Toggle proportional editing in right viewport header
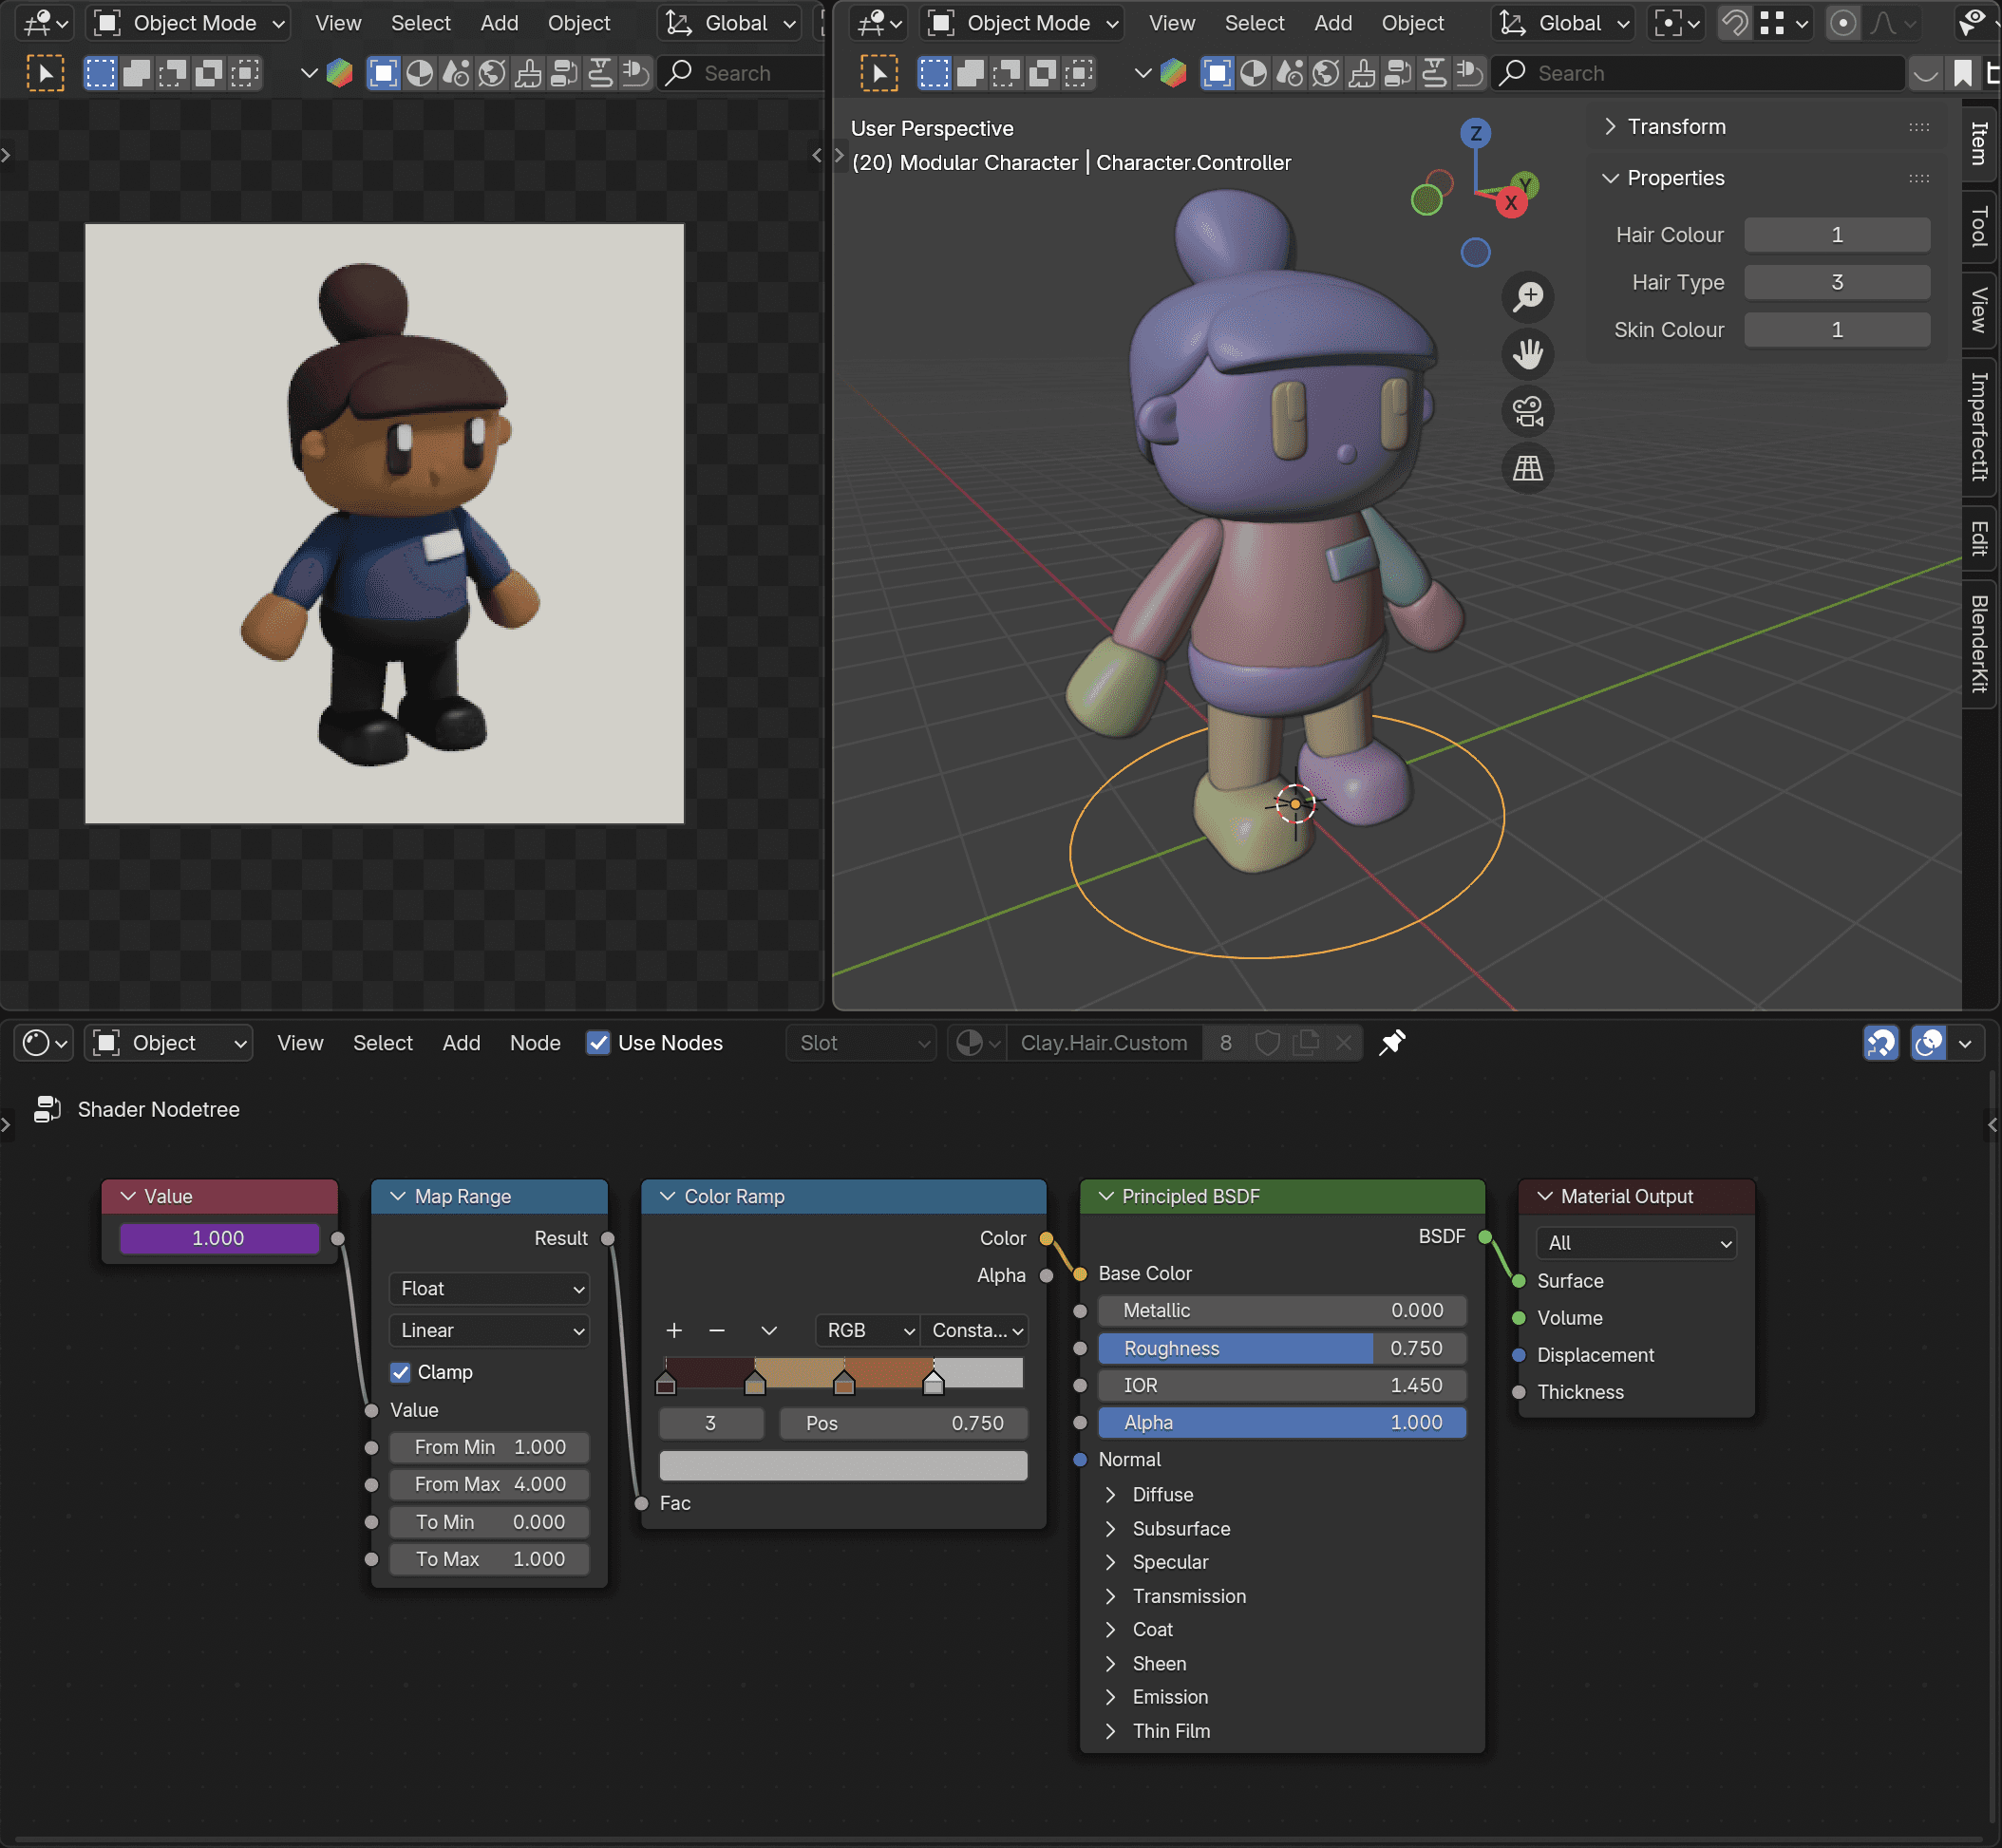The width and height of the screenshot is (2002, 1848). pyautogui.click(x=1842, y=23)
